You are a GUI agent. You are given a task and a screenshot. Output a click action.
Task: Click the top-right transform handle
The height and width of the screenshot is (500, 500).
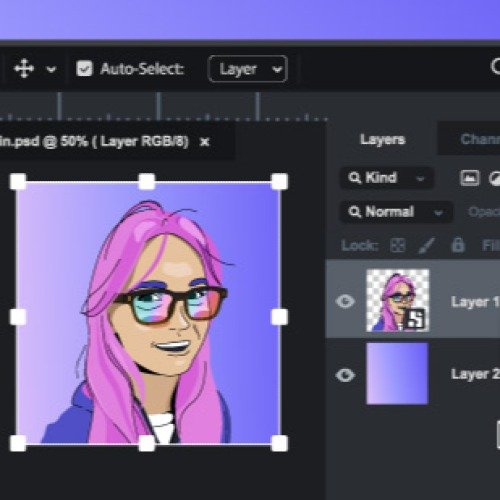[280, 182]
